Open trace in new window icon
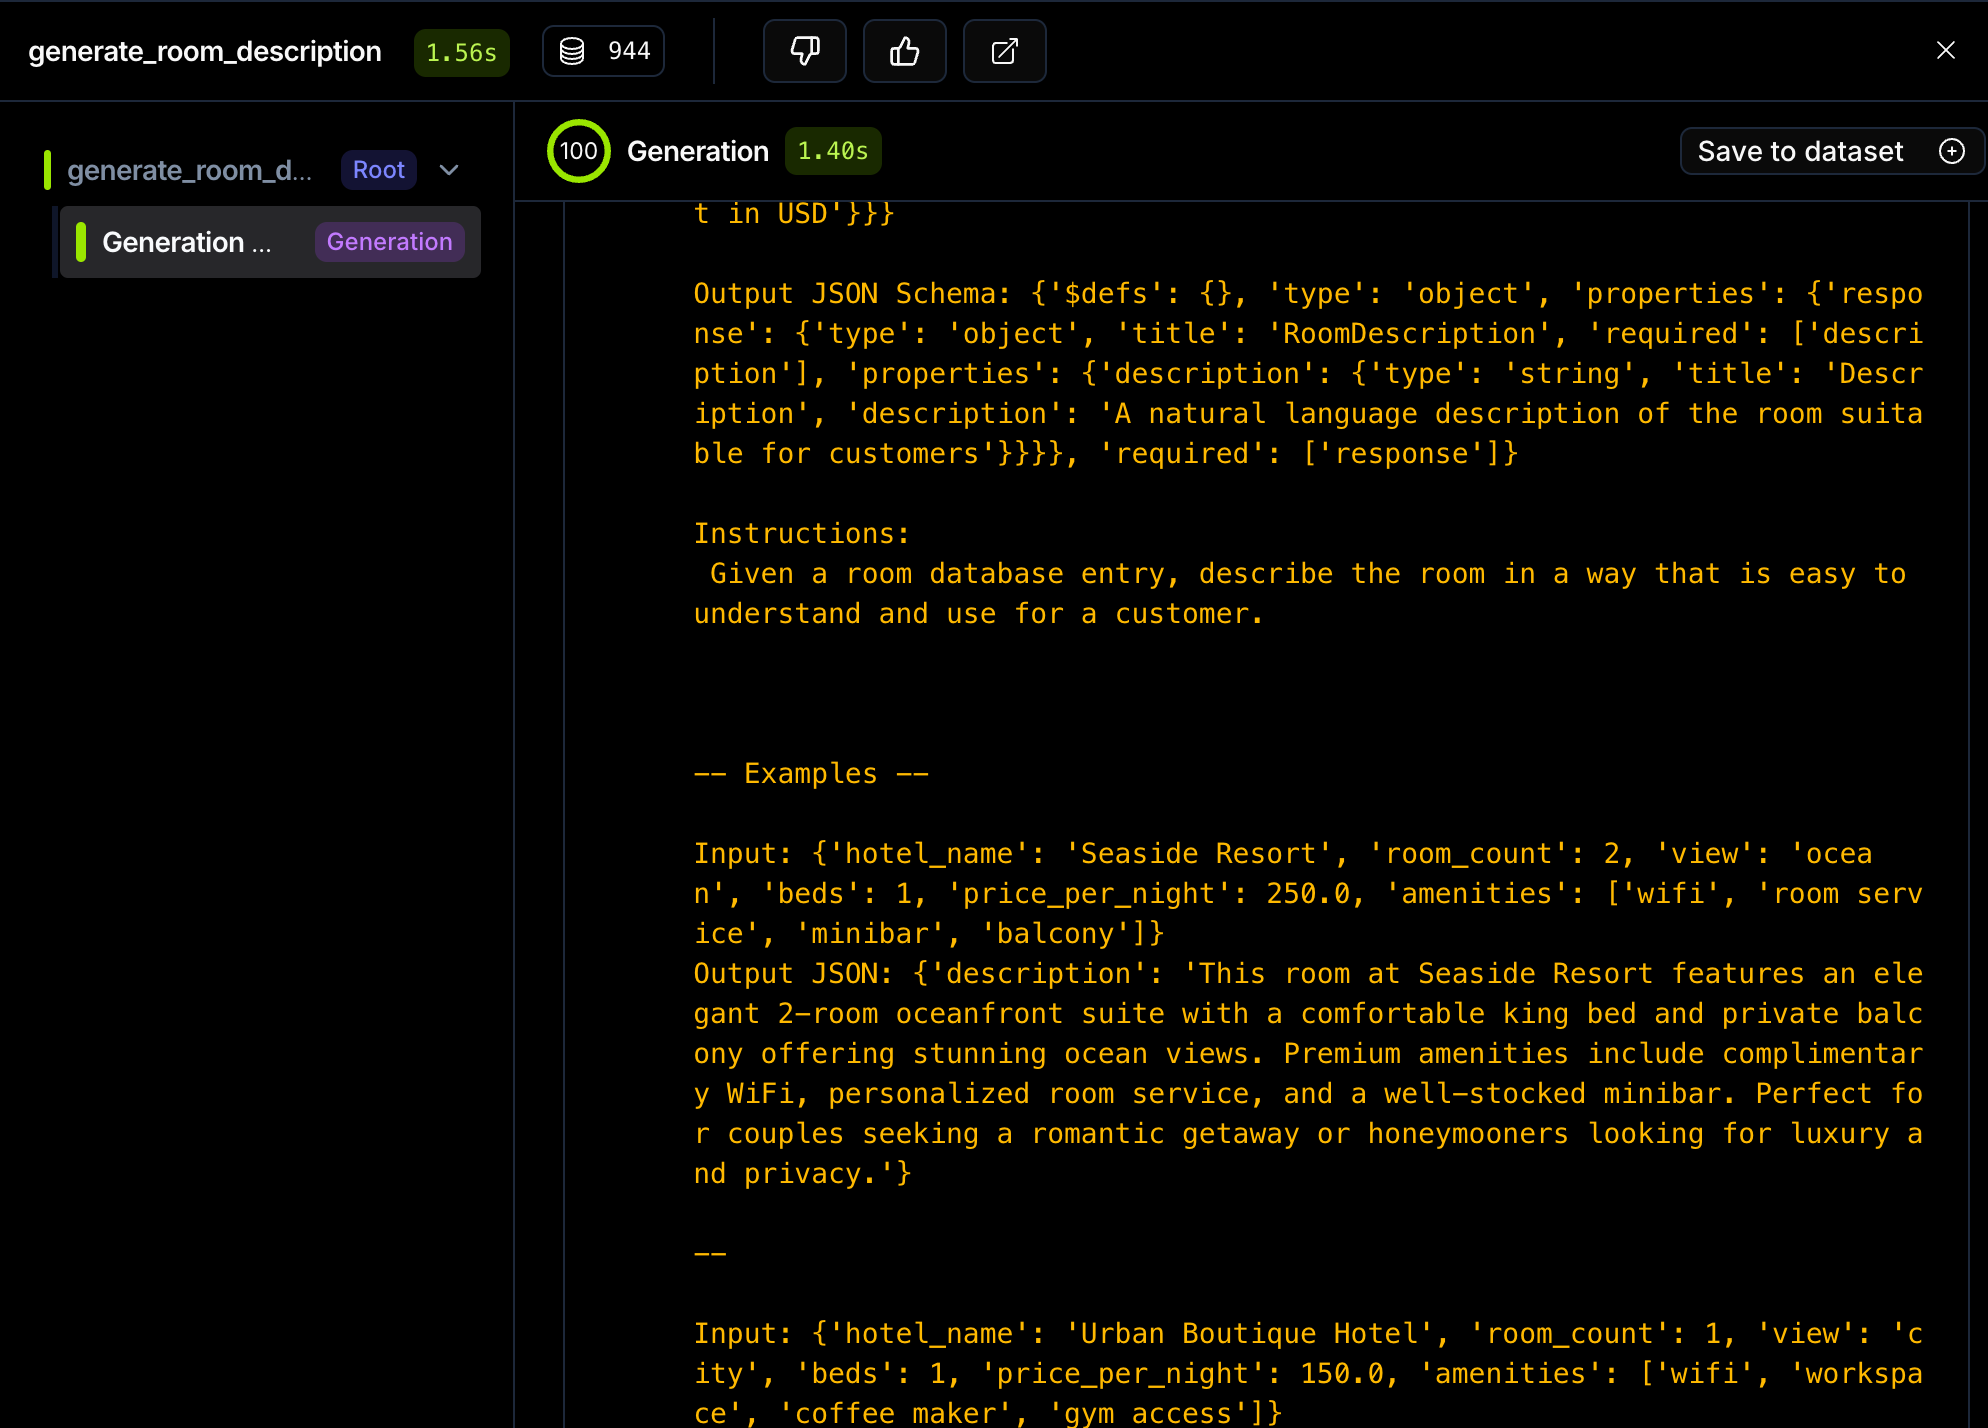Image resolution: width=1988 pixels, height=1428 pixels. (x=1004, y=51)
